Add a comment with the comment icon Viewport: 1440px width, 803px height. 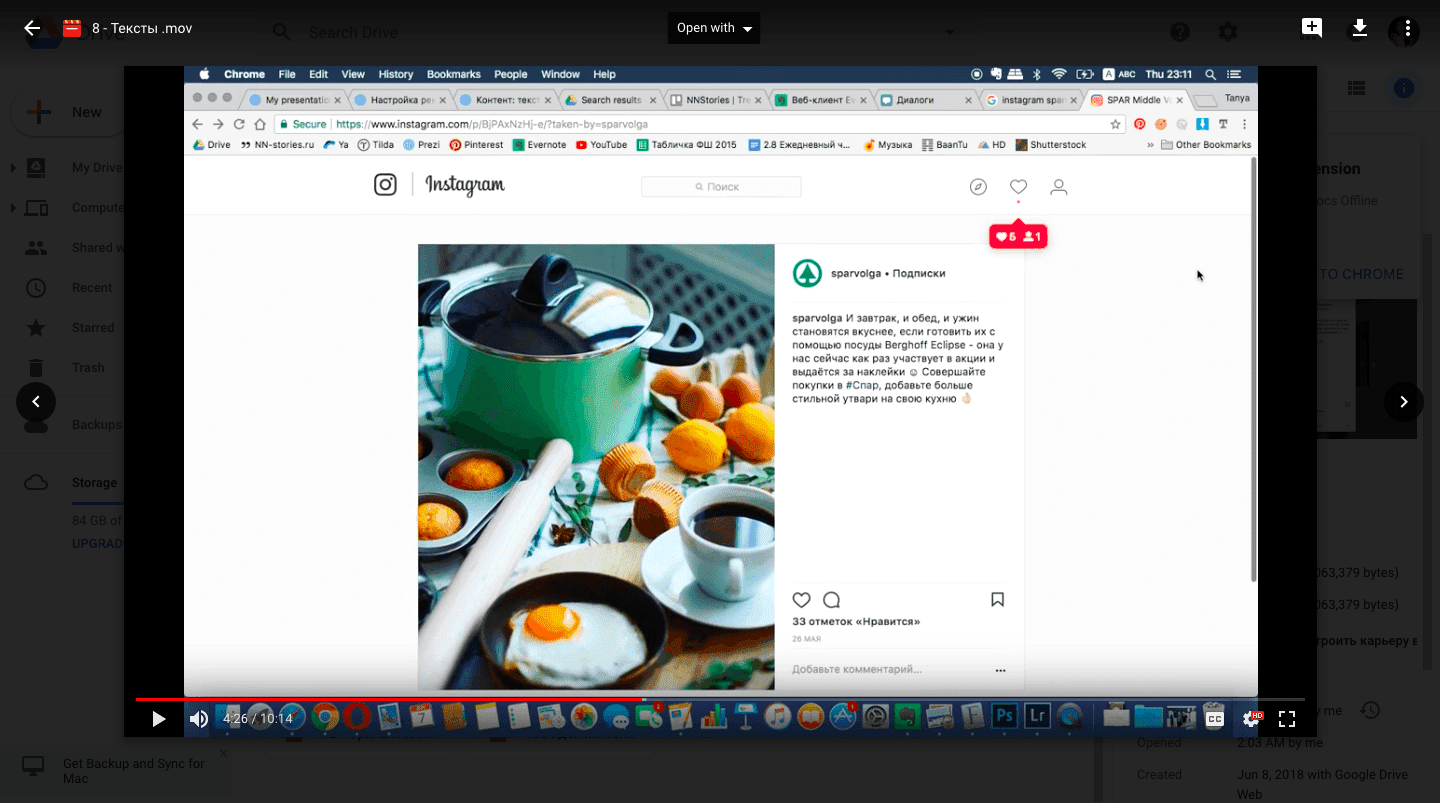tap(1312, 28)
